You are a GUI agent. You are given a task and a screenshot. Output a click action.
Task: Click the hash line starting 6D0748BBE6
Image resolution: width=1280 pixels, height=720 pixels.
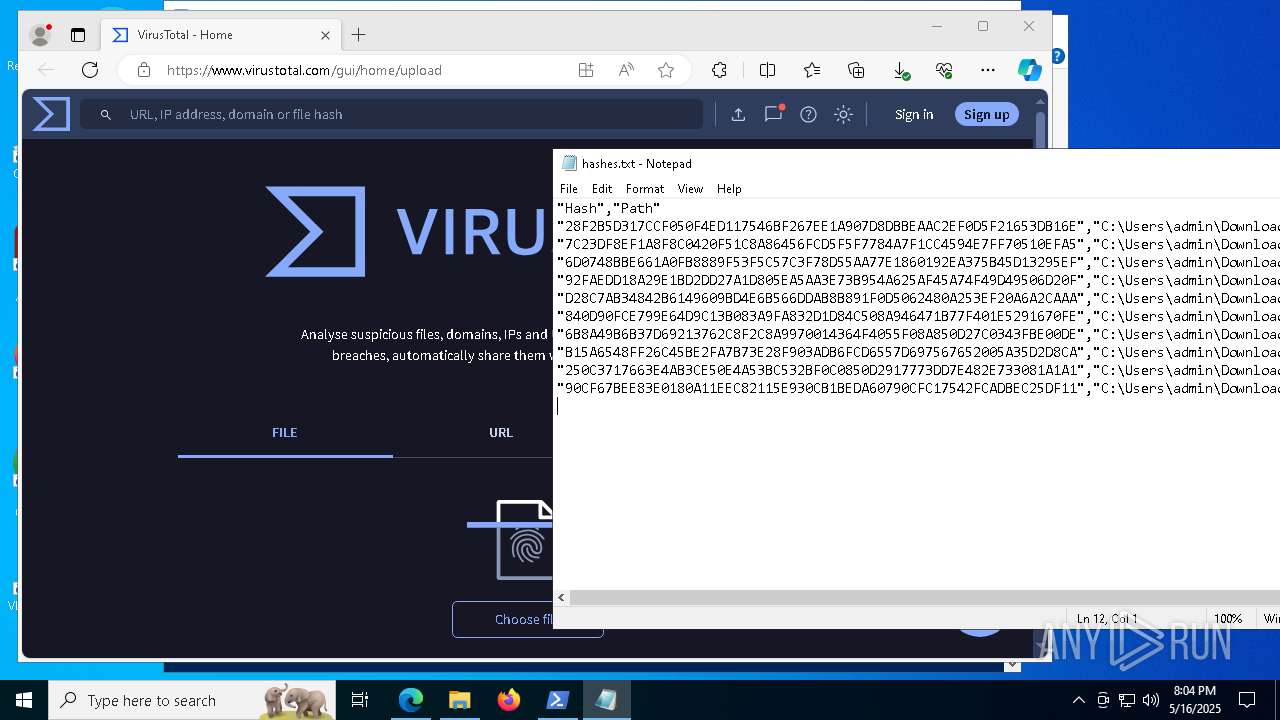coord(918,262)
